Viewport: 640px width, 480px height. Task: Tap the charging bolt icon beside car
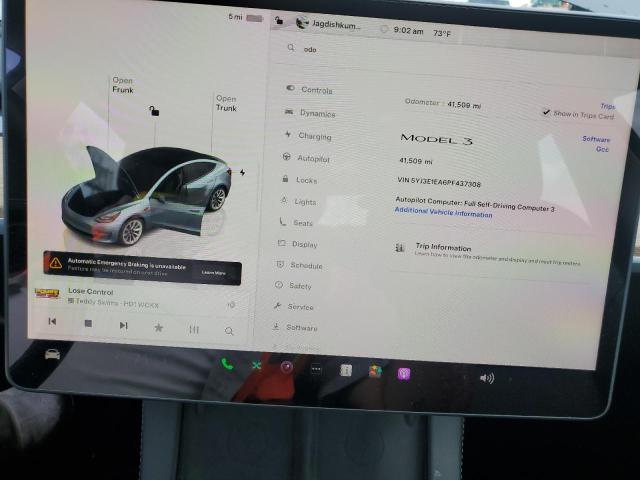pos(242,172)
